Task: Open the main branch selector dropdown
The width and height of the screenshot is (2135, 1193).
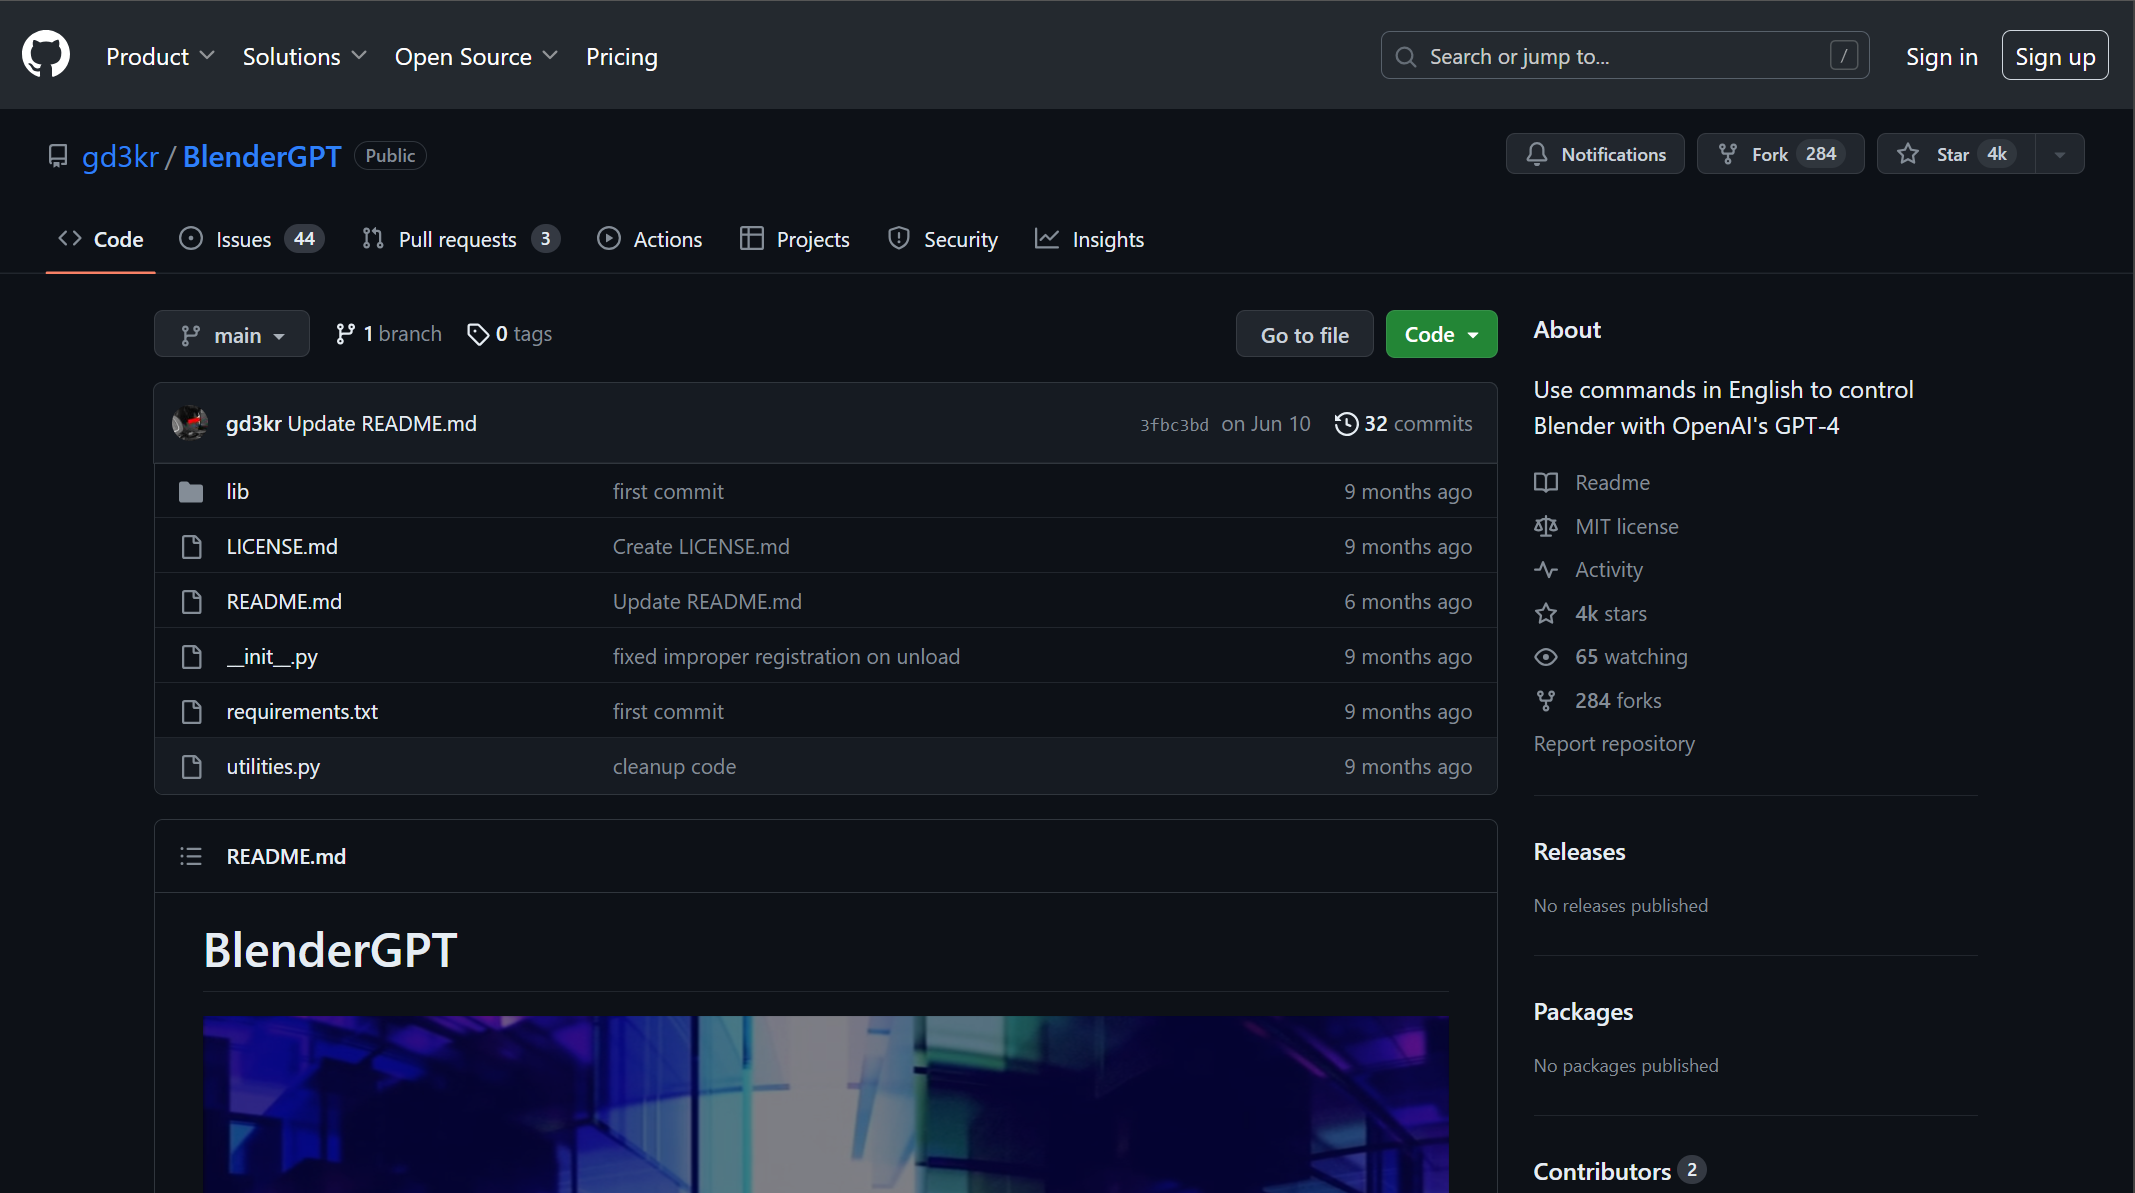Action: tap(232, 335)
